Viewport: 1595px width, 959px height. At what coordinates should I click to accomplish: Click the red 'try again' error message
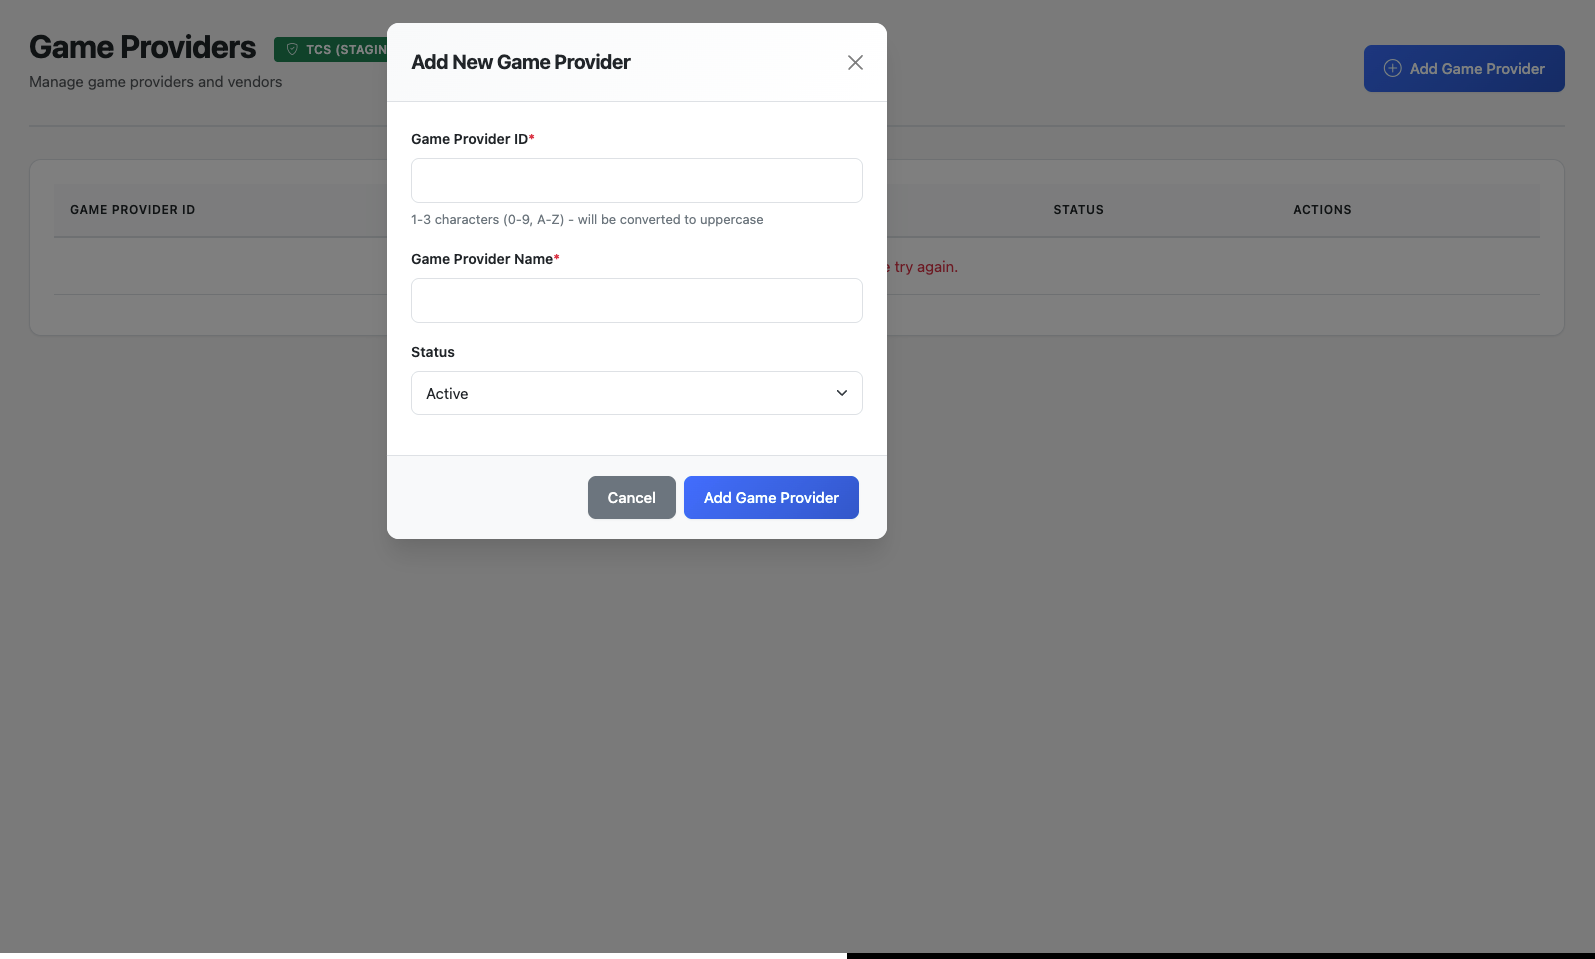click(923, 267)
